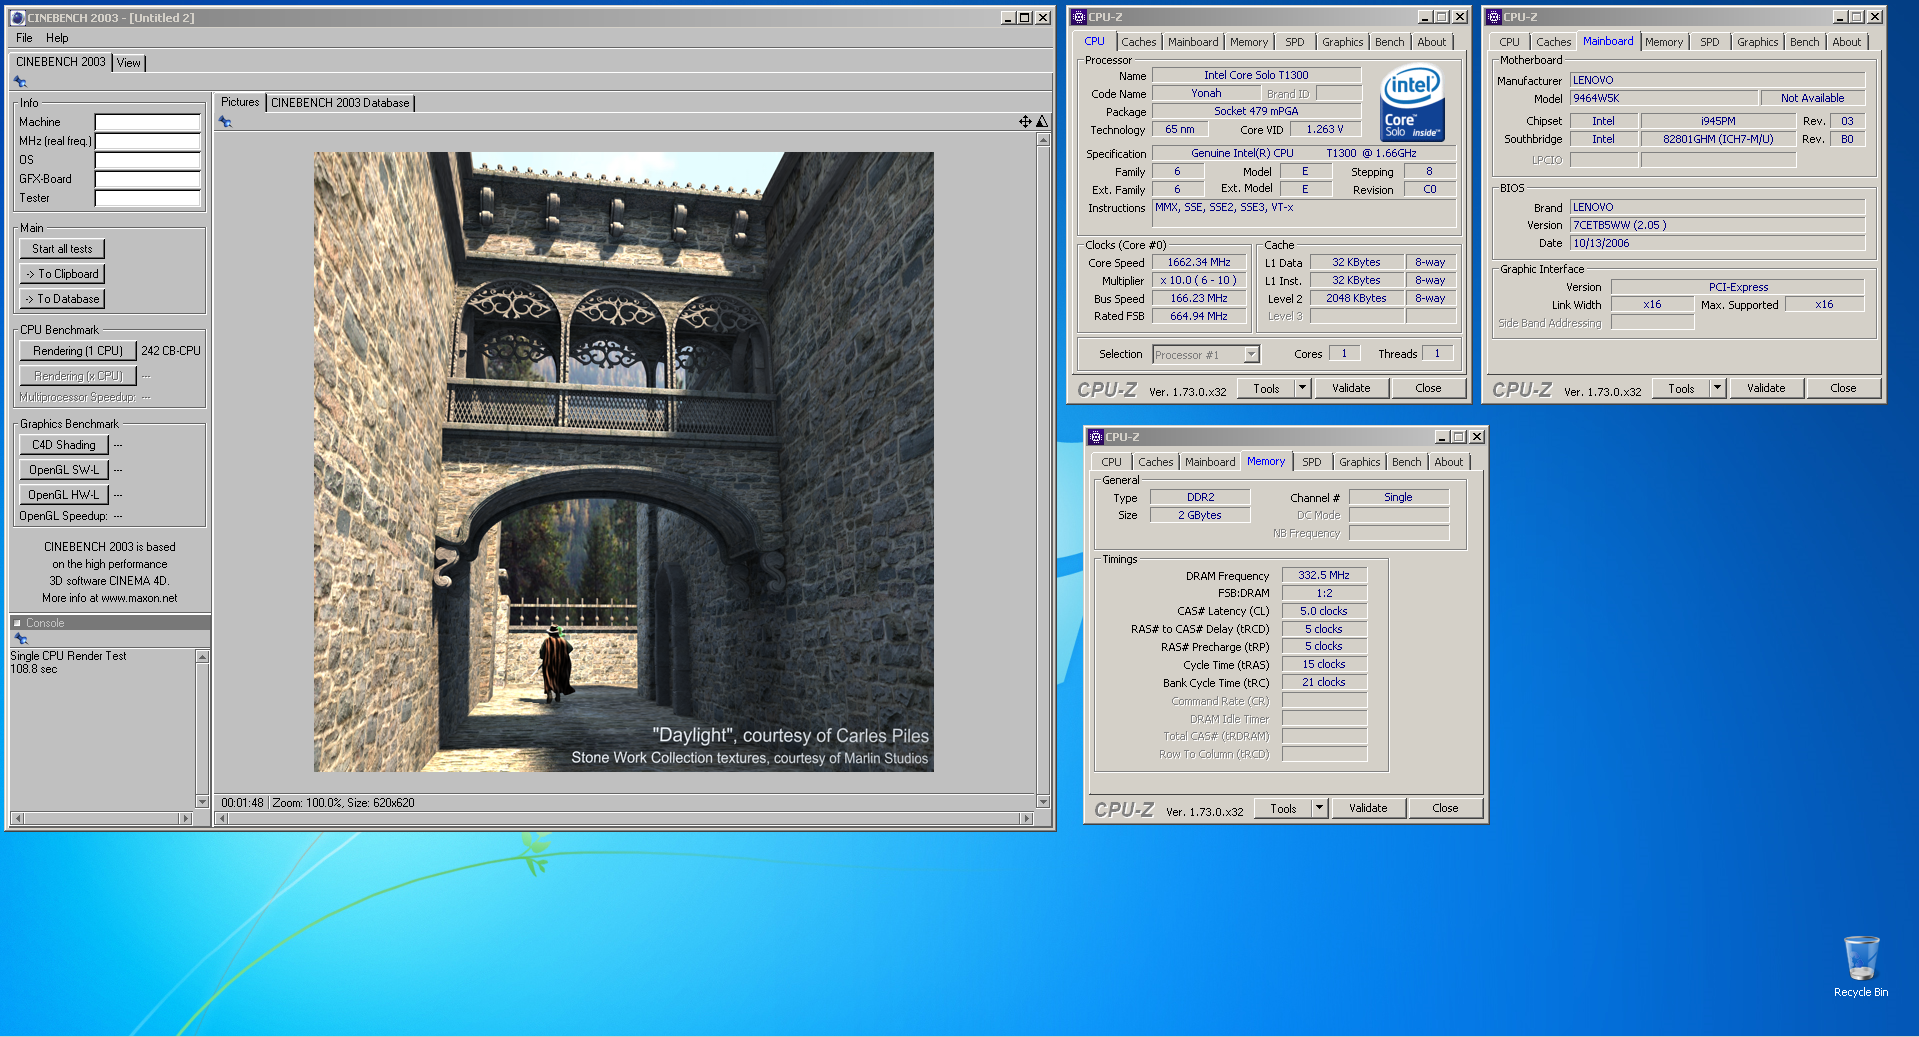This screenshot has height=1037, width=1919.
Task: Switch to the View tab in CINEBENCH
Action: click(129, 62)
